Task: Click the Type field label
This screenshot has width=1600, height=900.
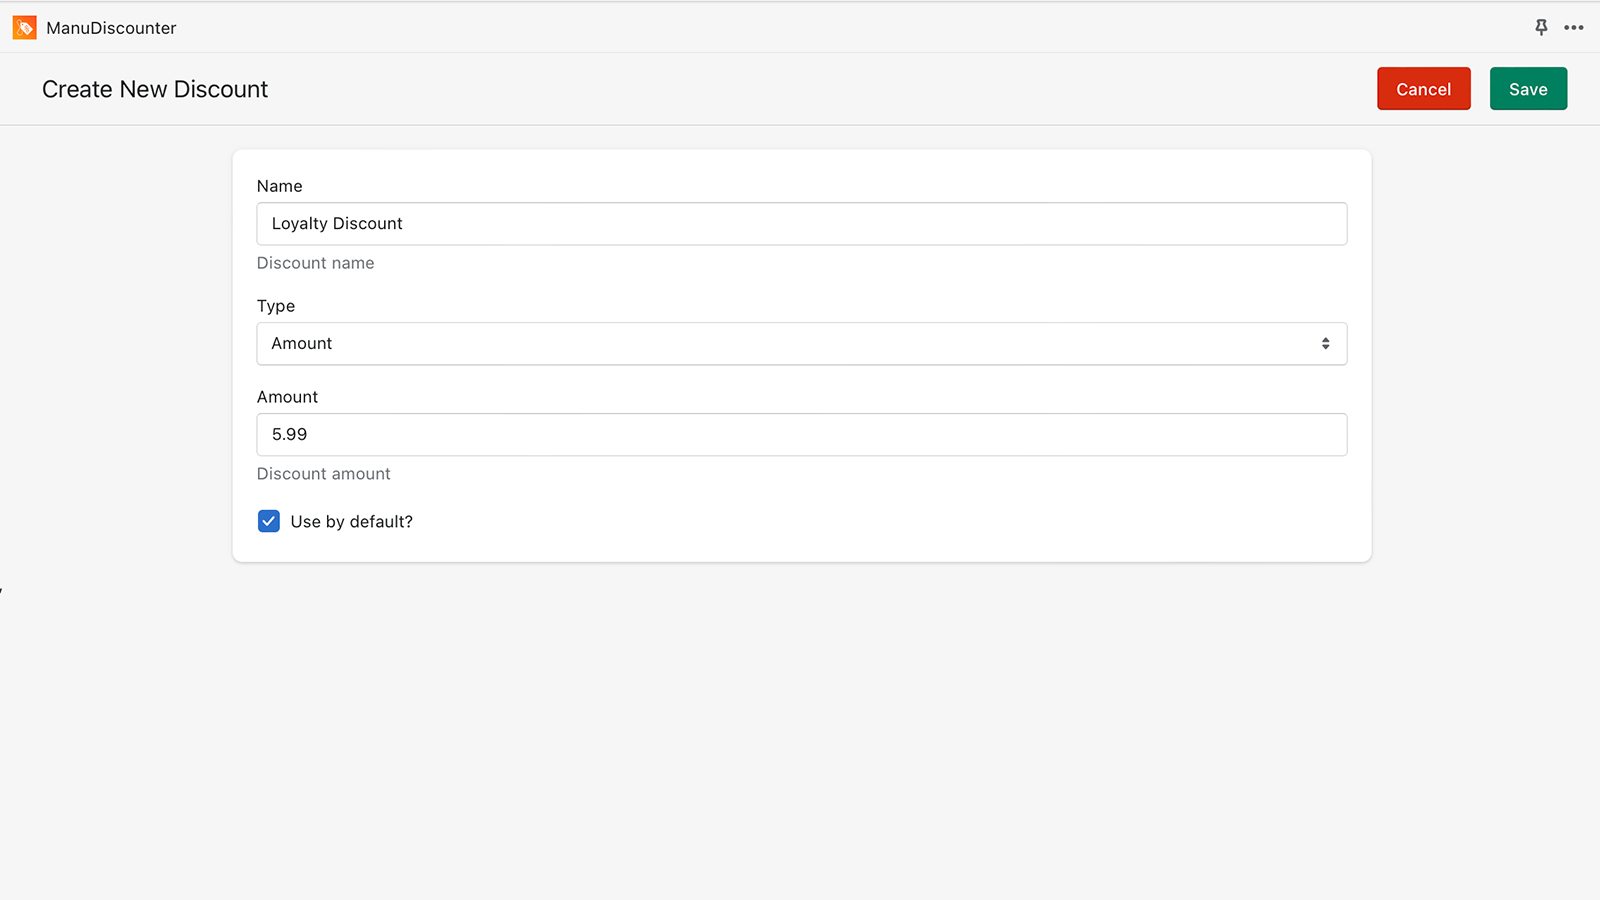Action: pyautogui.click(x=276, y=306)
